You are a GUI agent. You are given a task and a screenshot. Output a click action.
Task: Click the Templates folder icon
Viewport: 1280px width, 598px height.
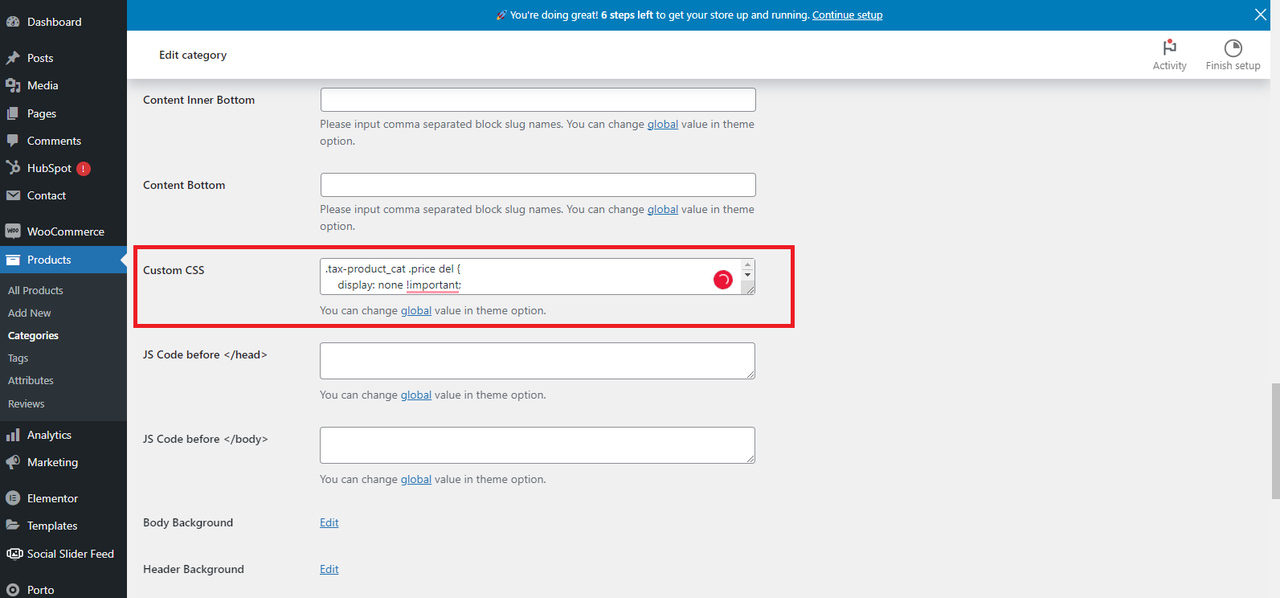pyautogui.click(x=13, y=526)
